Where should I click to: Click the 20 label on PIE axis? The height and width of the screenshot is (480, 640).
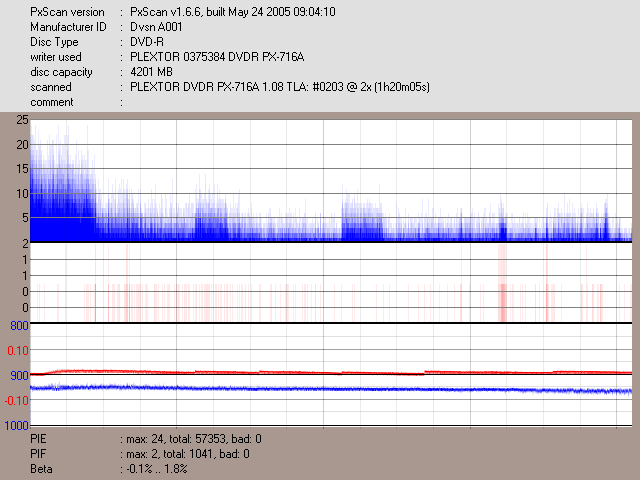(22, 144)
